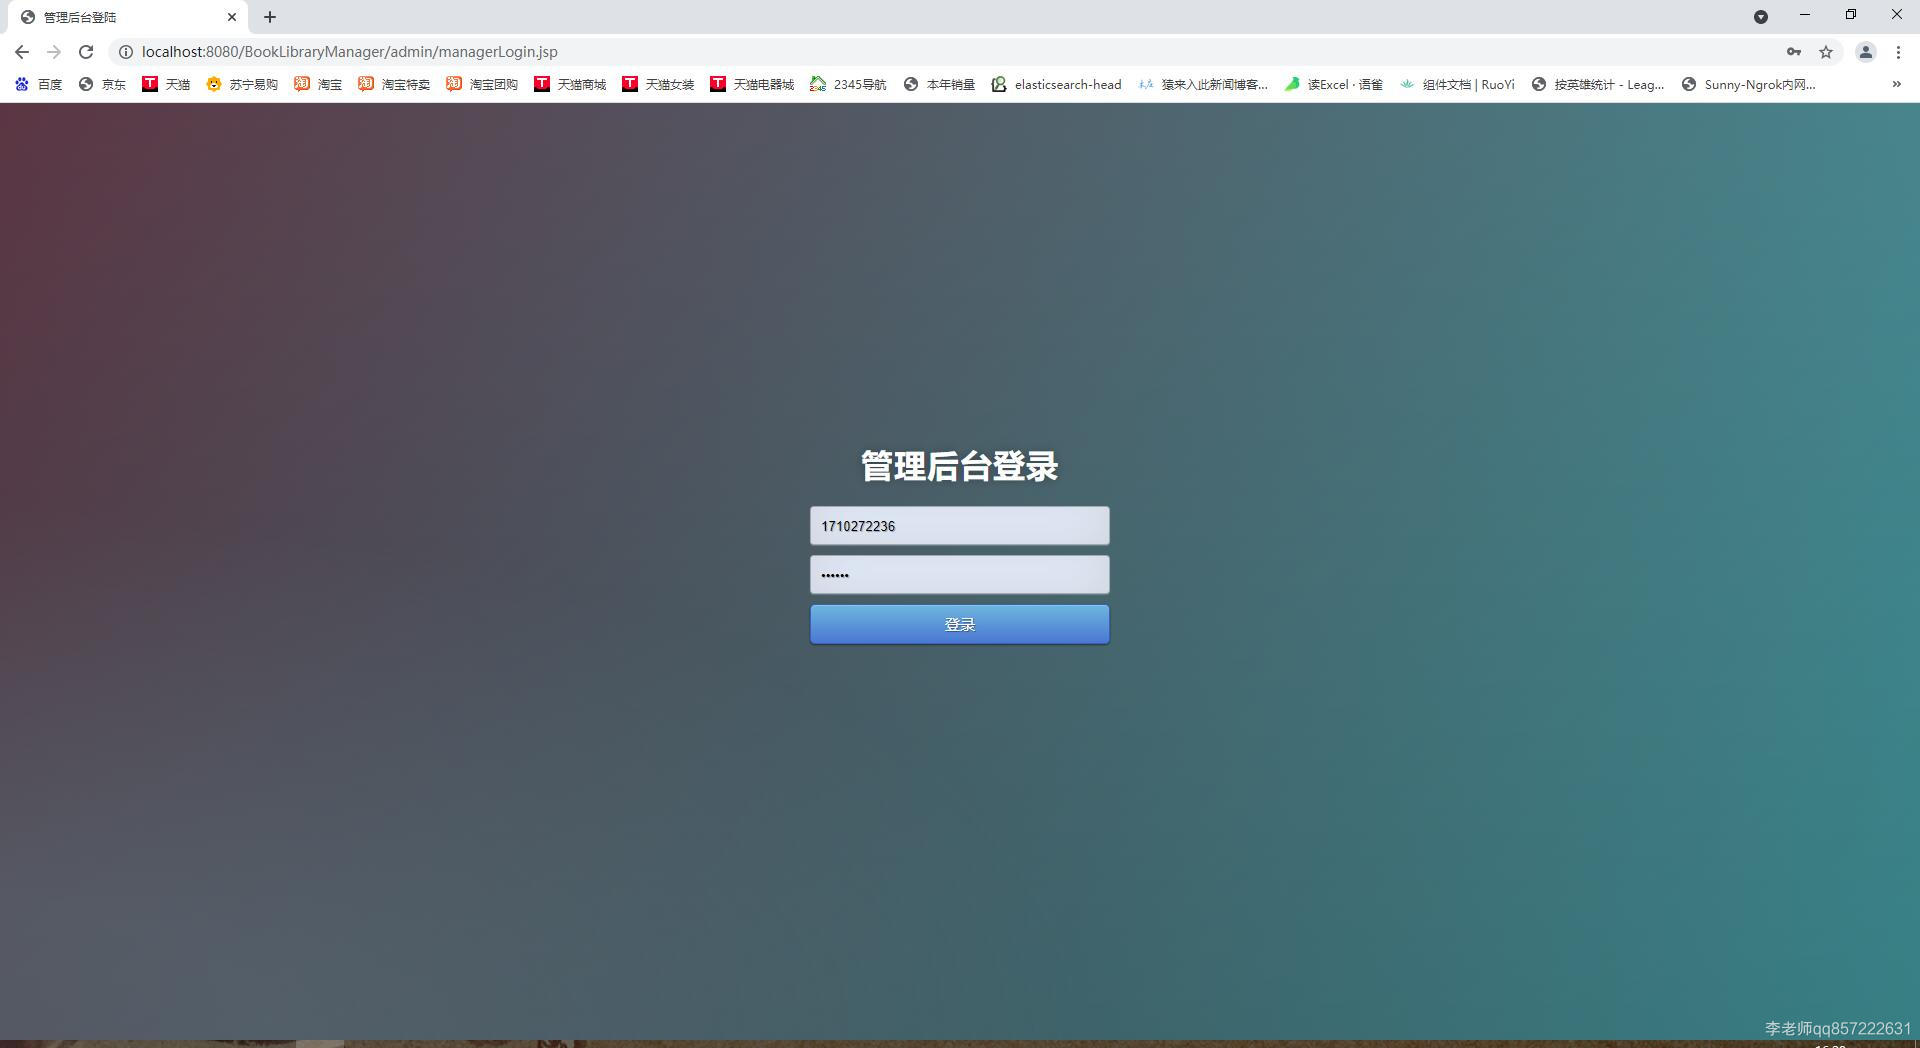Toggle the bookmark star for this page
Screen dimensions: 1920x1048
tap(1825, 51)
